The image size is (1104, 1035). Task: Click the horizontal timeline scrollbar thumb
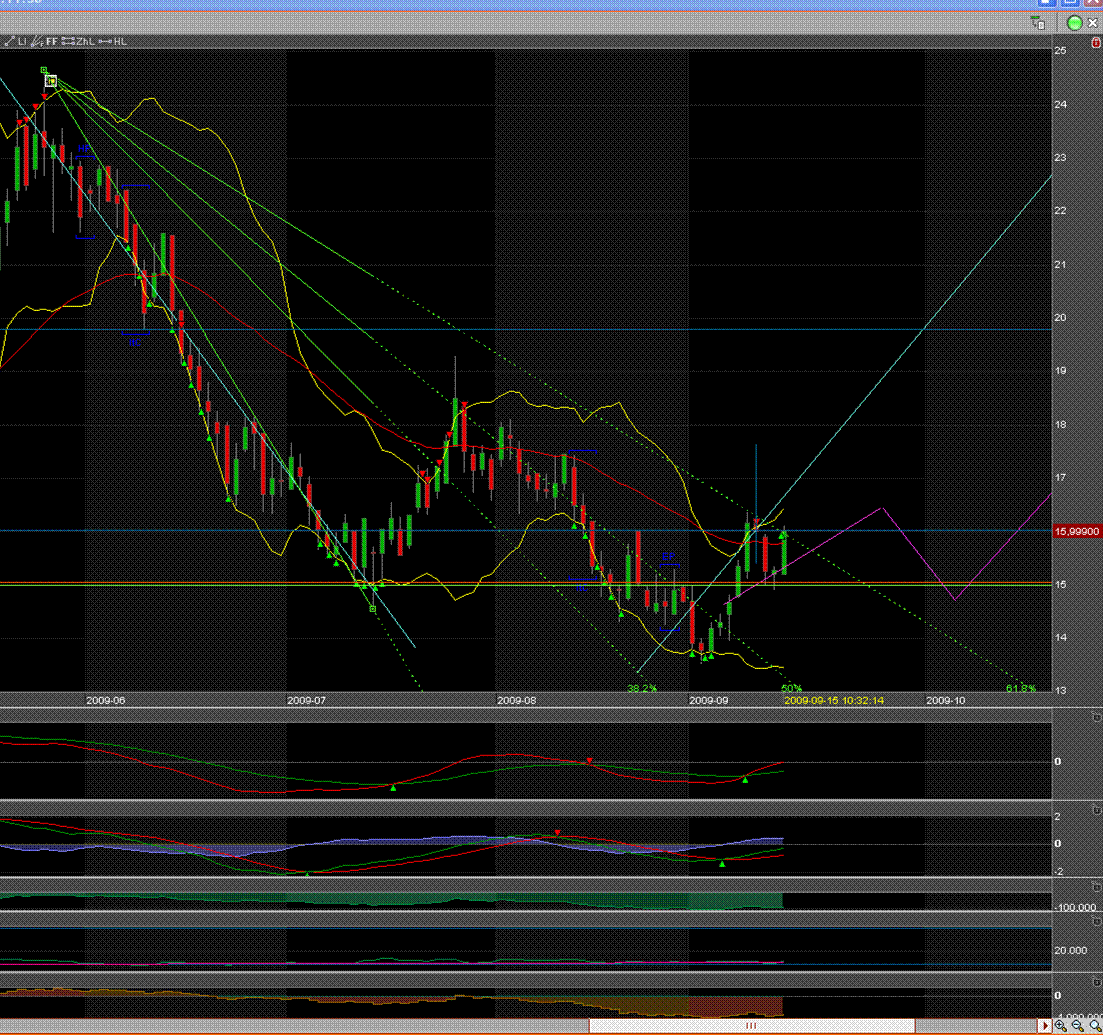tap(751, 1026)
